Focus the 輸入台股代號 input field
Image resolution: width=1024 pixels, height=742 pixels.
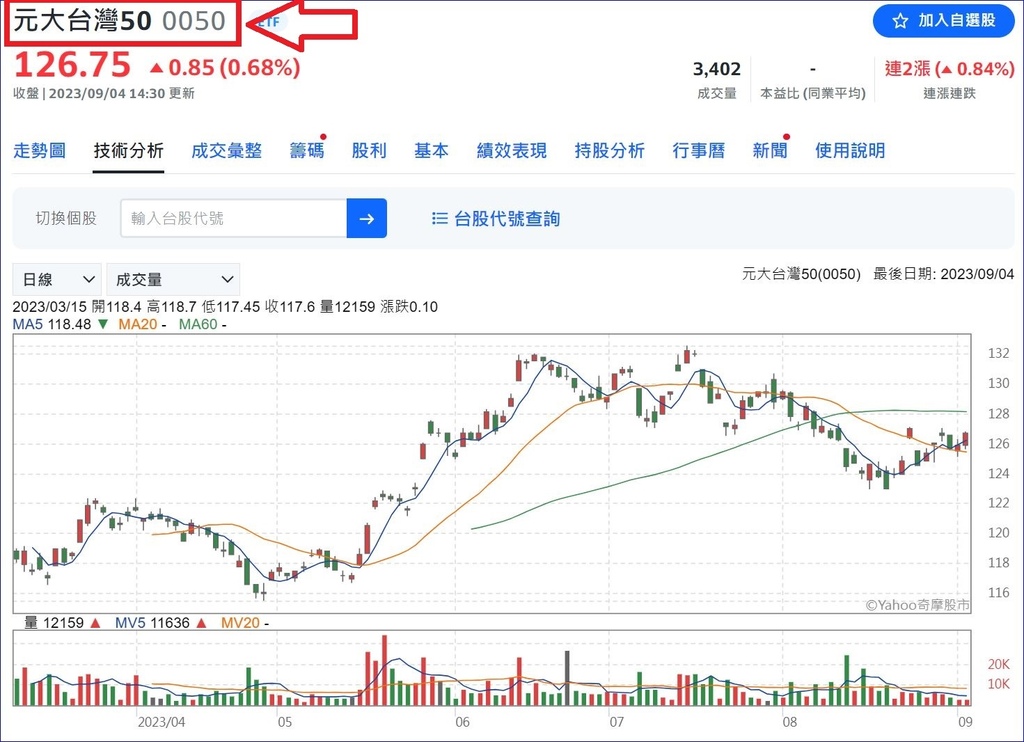click(234, 218)
